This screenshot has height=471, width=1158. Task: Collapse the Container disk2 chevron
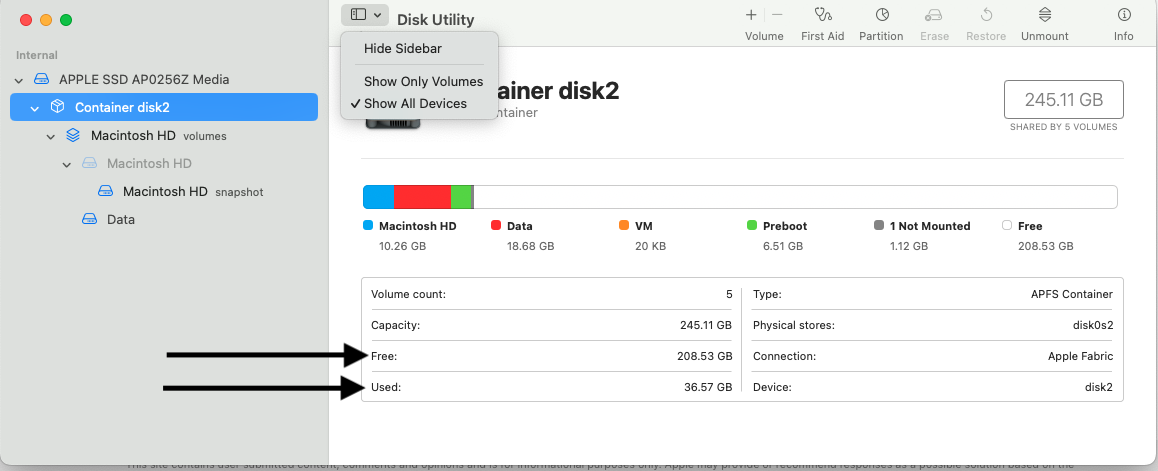(x=35, y=108)
